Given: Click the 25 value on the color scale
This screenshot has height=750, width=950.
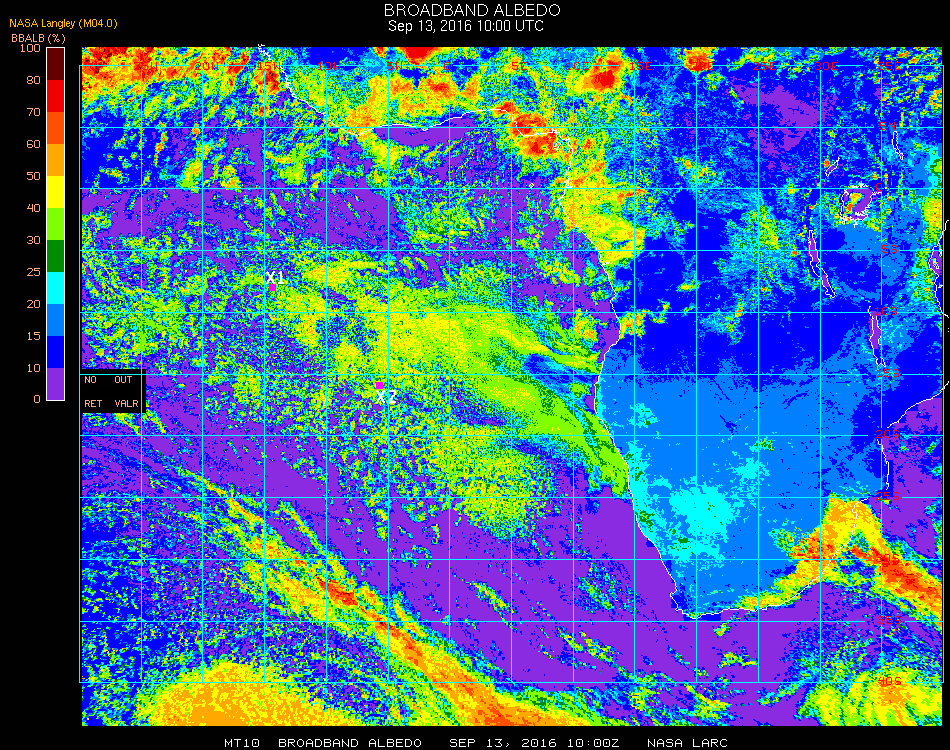Looking at the screenshot, I should click(x=33, y=272).
